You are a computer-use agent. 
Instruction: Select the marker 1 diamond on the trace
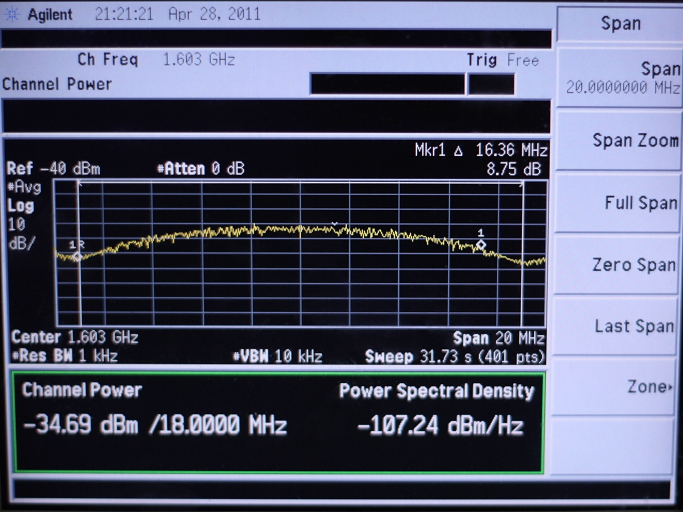coord(481,245)
